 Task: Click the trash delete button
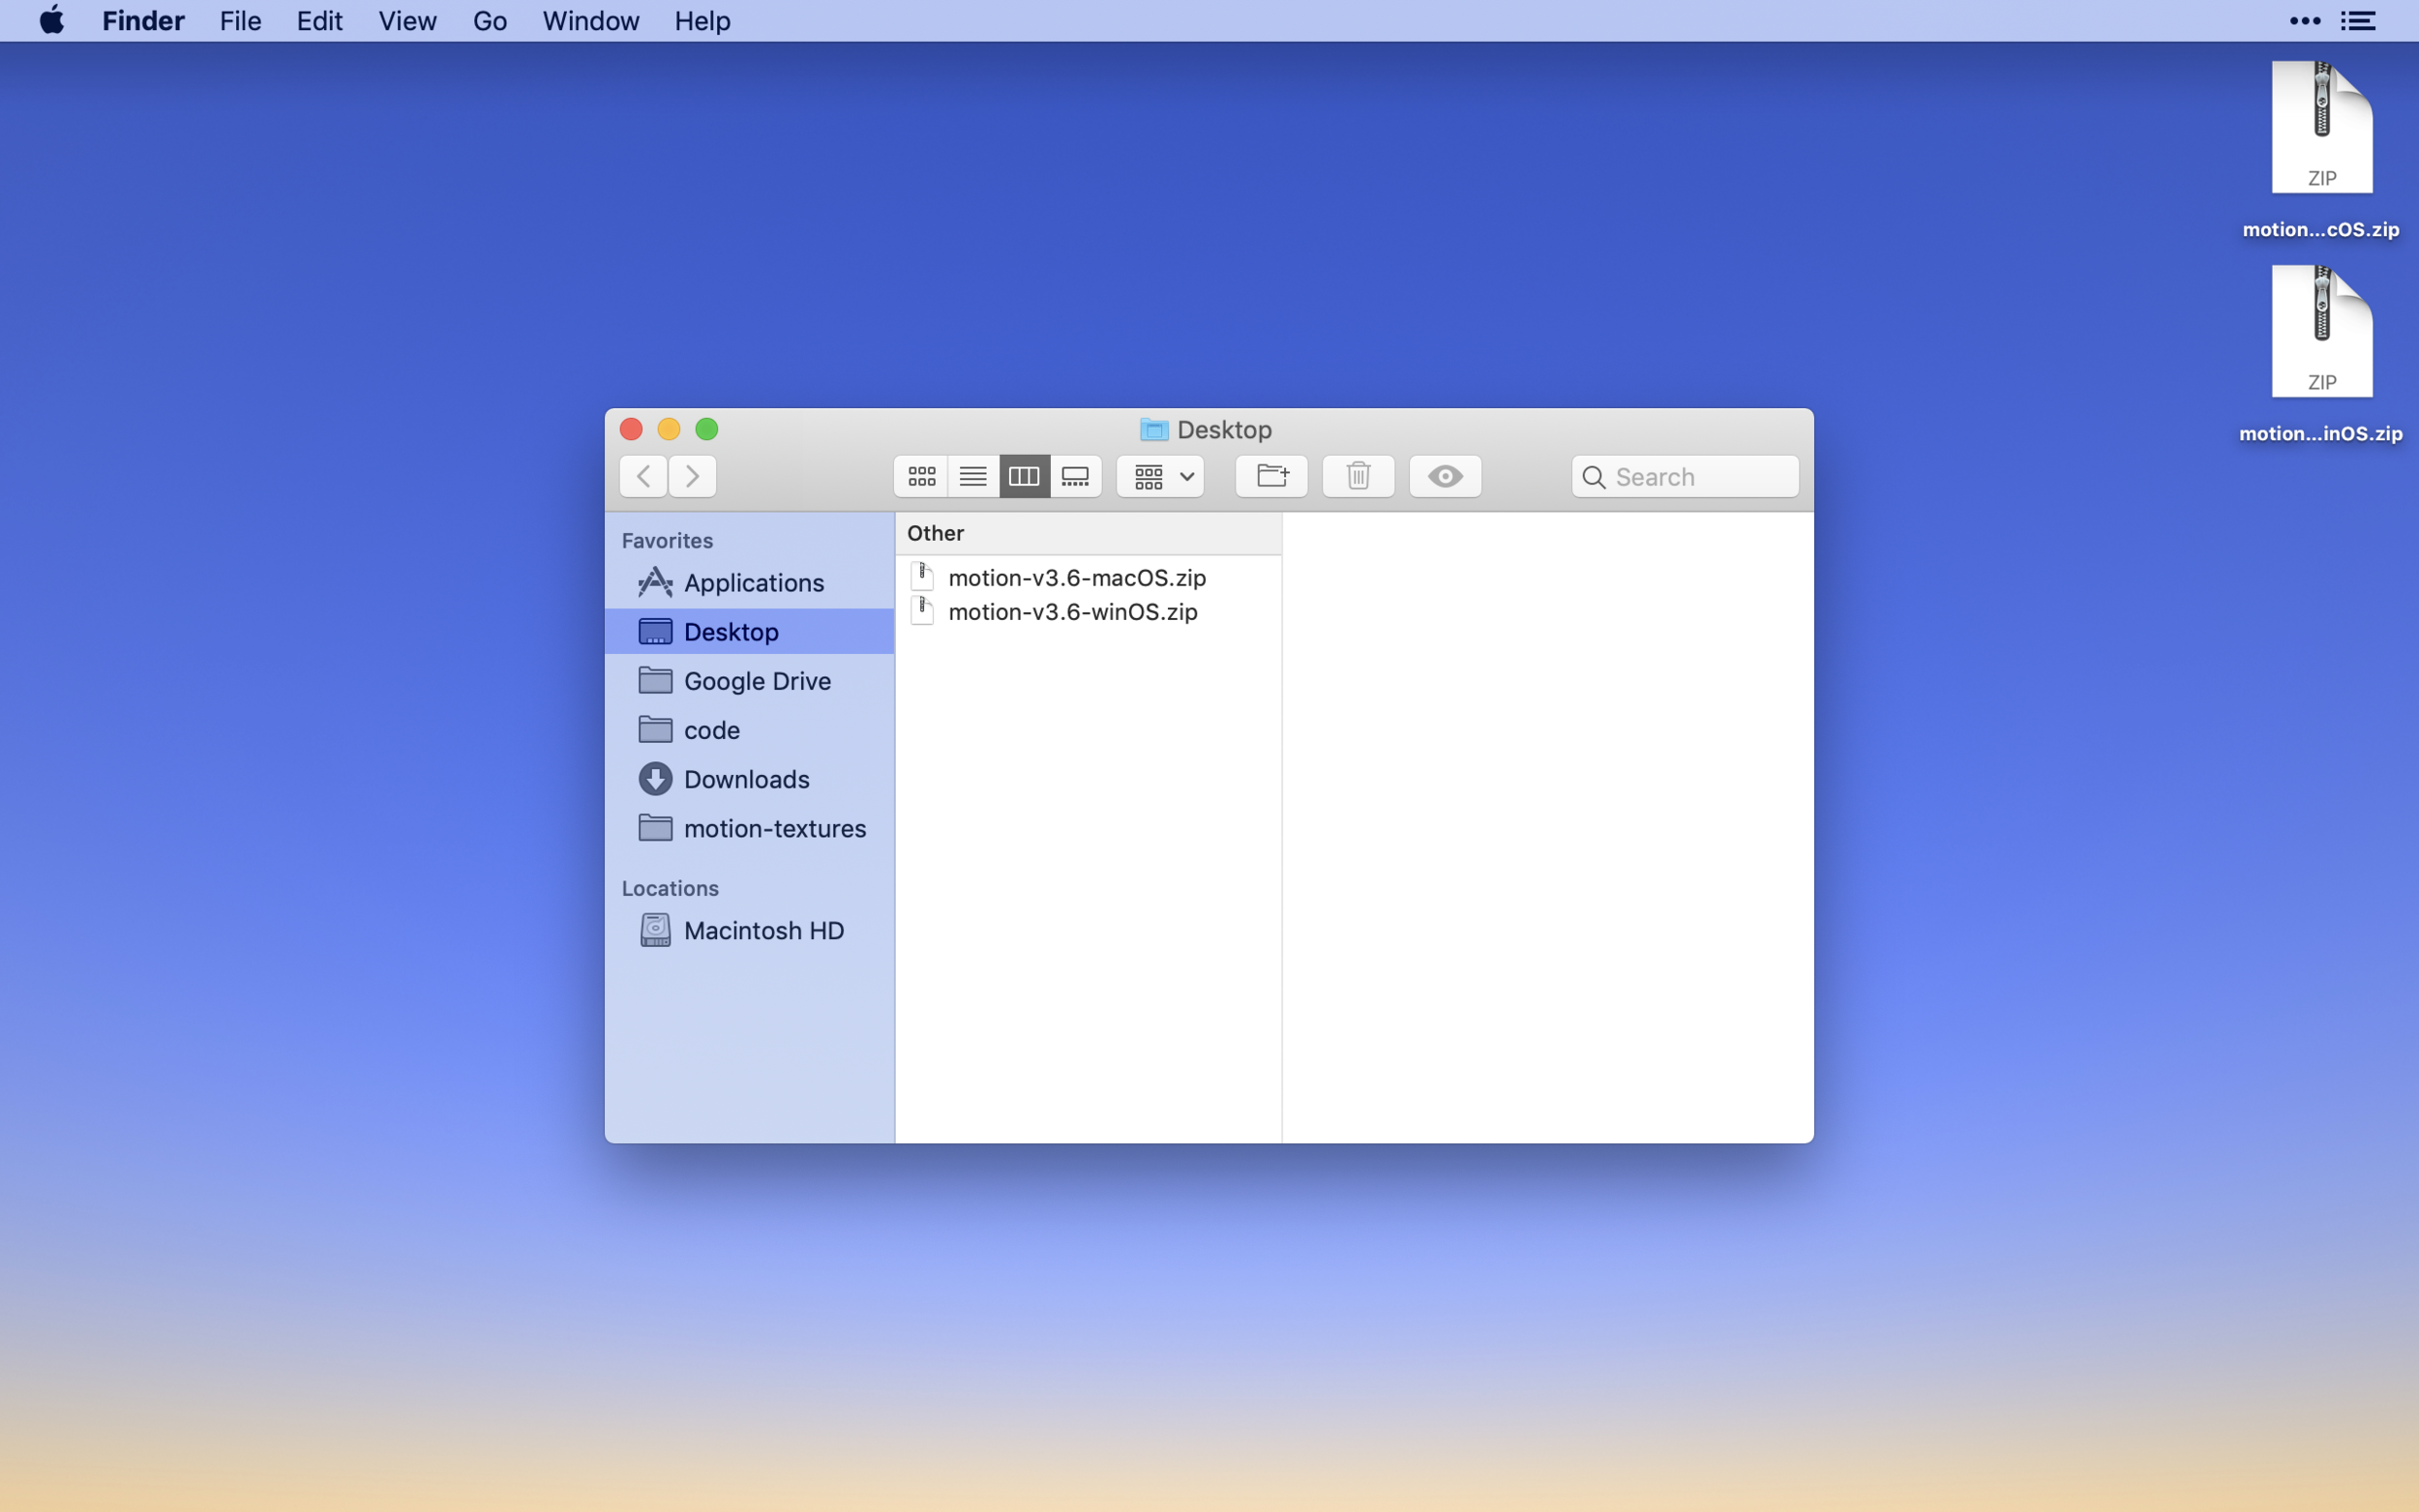click(1358, 476)
